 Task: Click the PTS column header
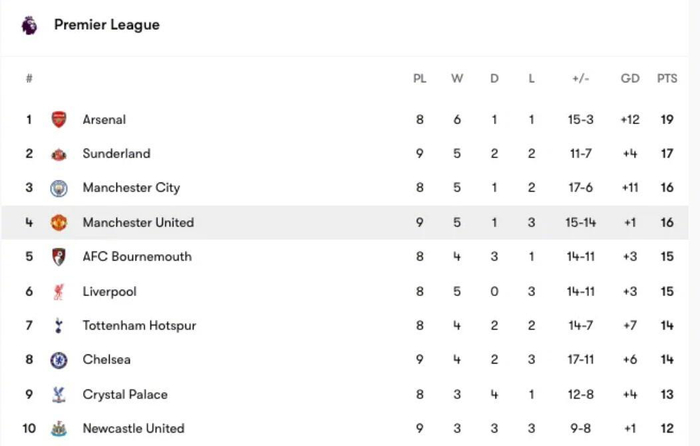(x=667, y=79)
